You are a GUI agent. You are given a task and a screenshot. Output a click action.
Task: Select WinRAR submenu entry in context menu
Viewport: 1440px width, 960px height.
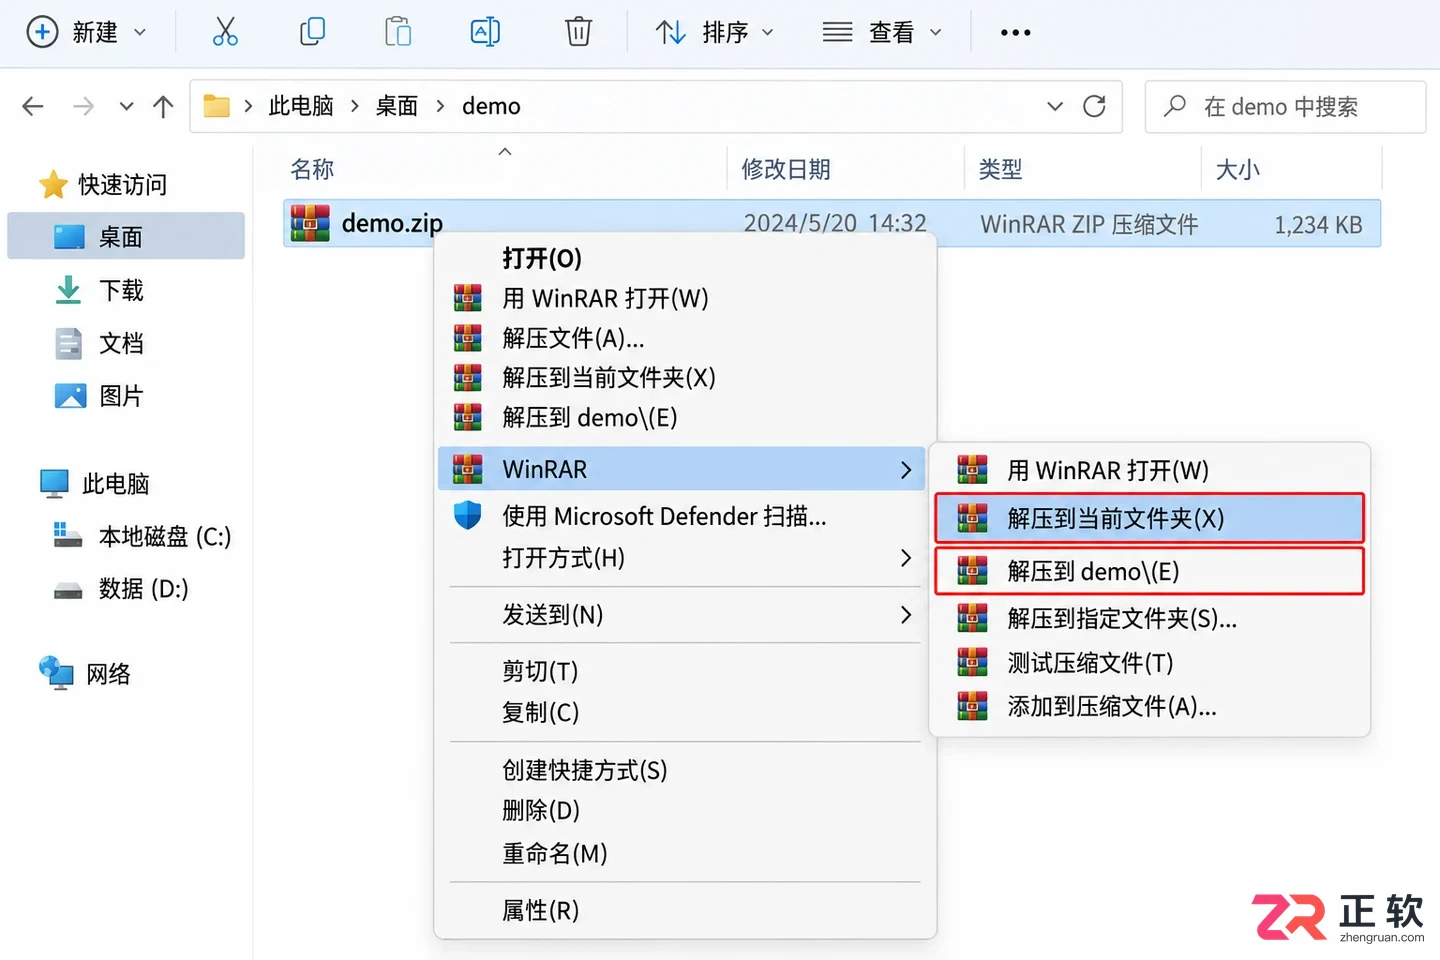tap(682, 469)
